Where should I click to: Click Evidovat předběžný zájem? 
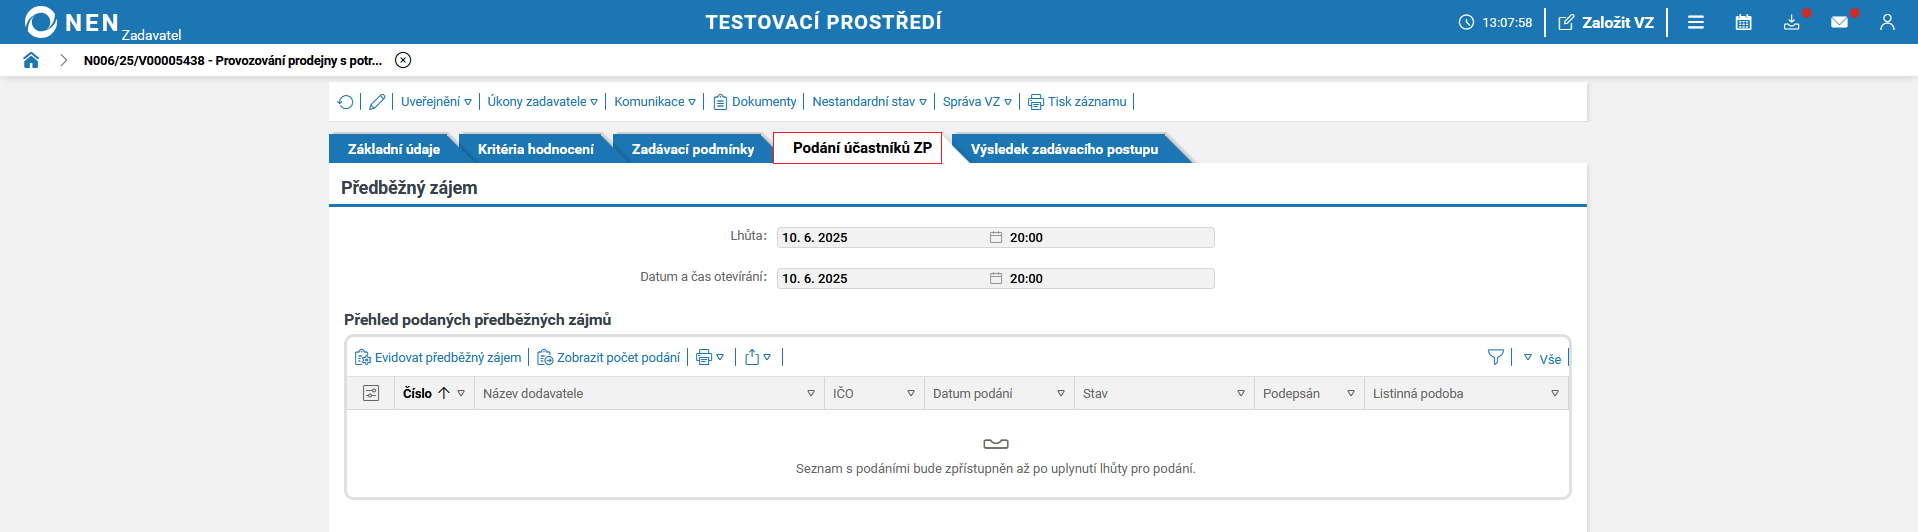[438, 358]
